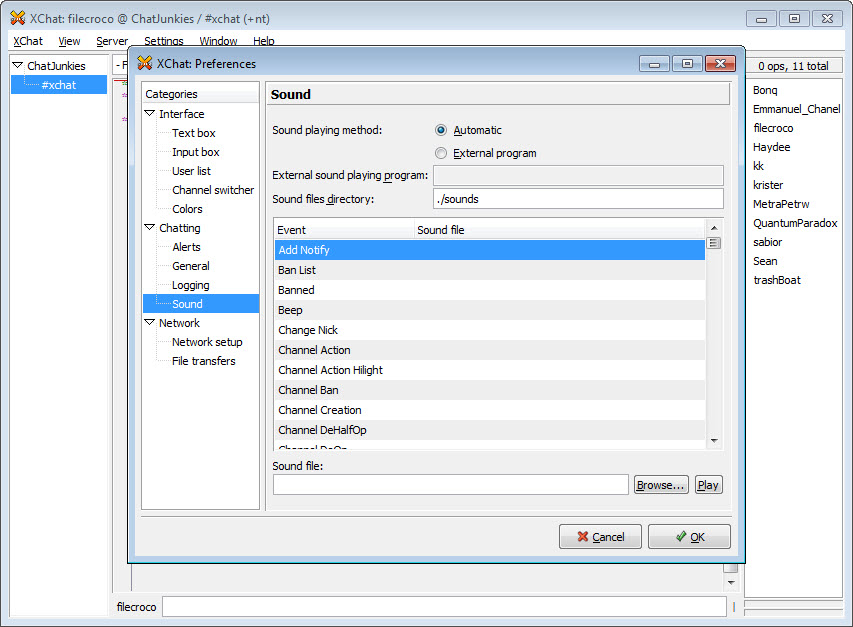Select user krister in user list
This screenshot has height=627, width=853.
click(x=768, y=185)
